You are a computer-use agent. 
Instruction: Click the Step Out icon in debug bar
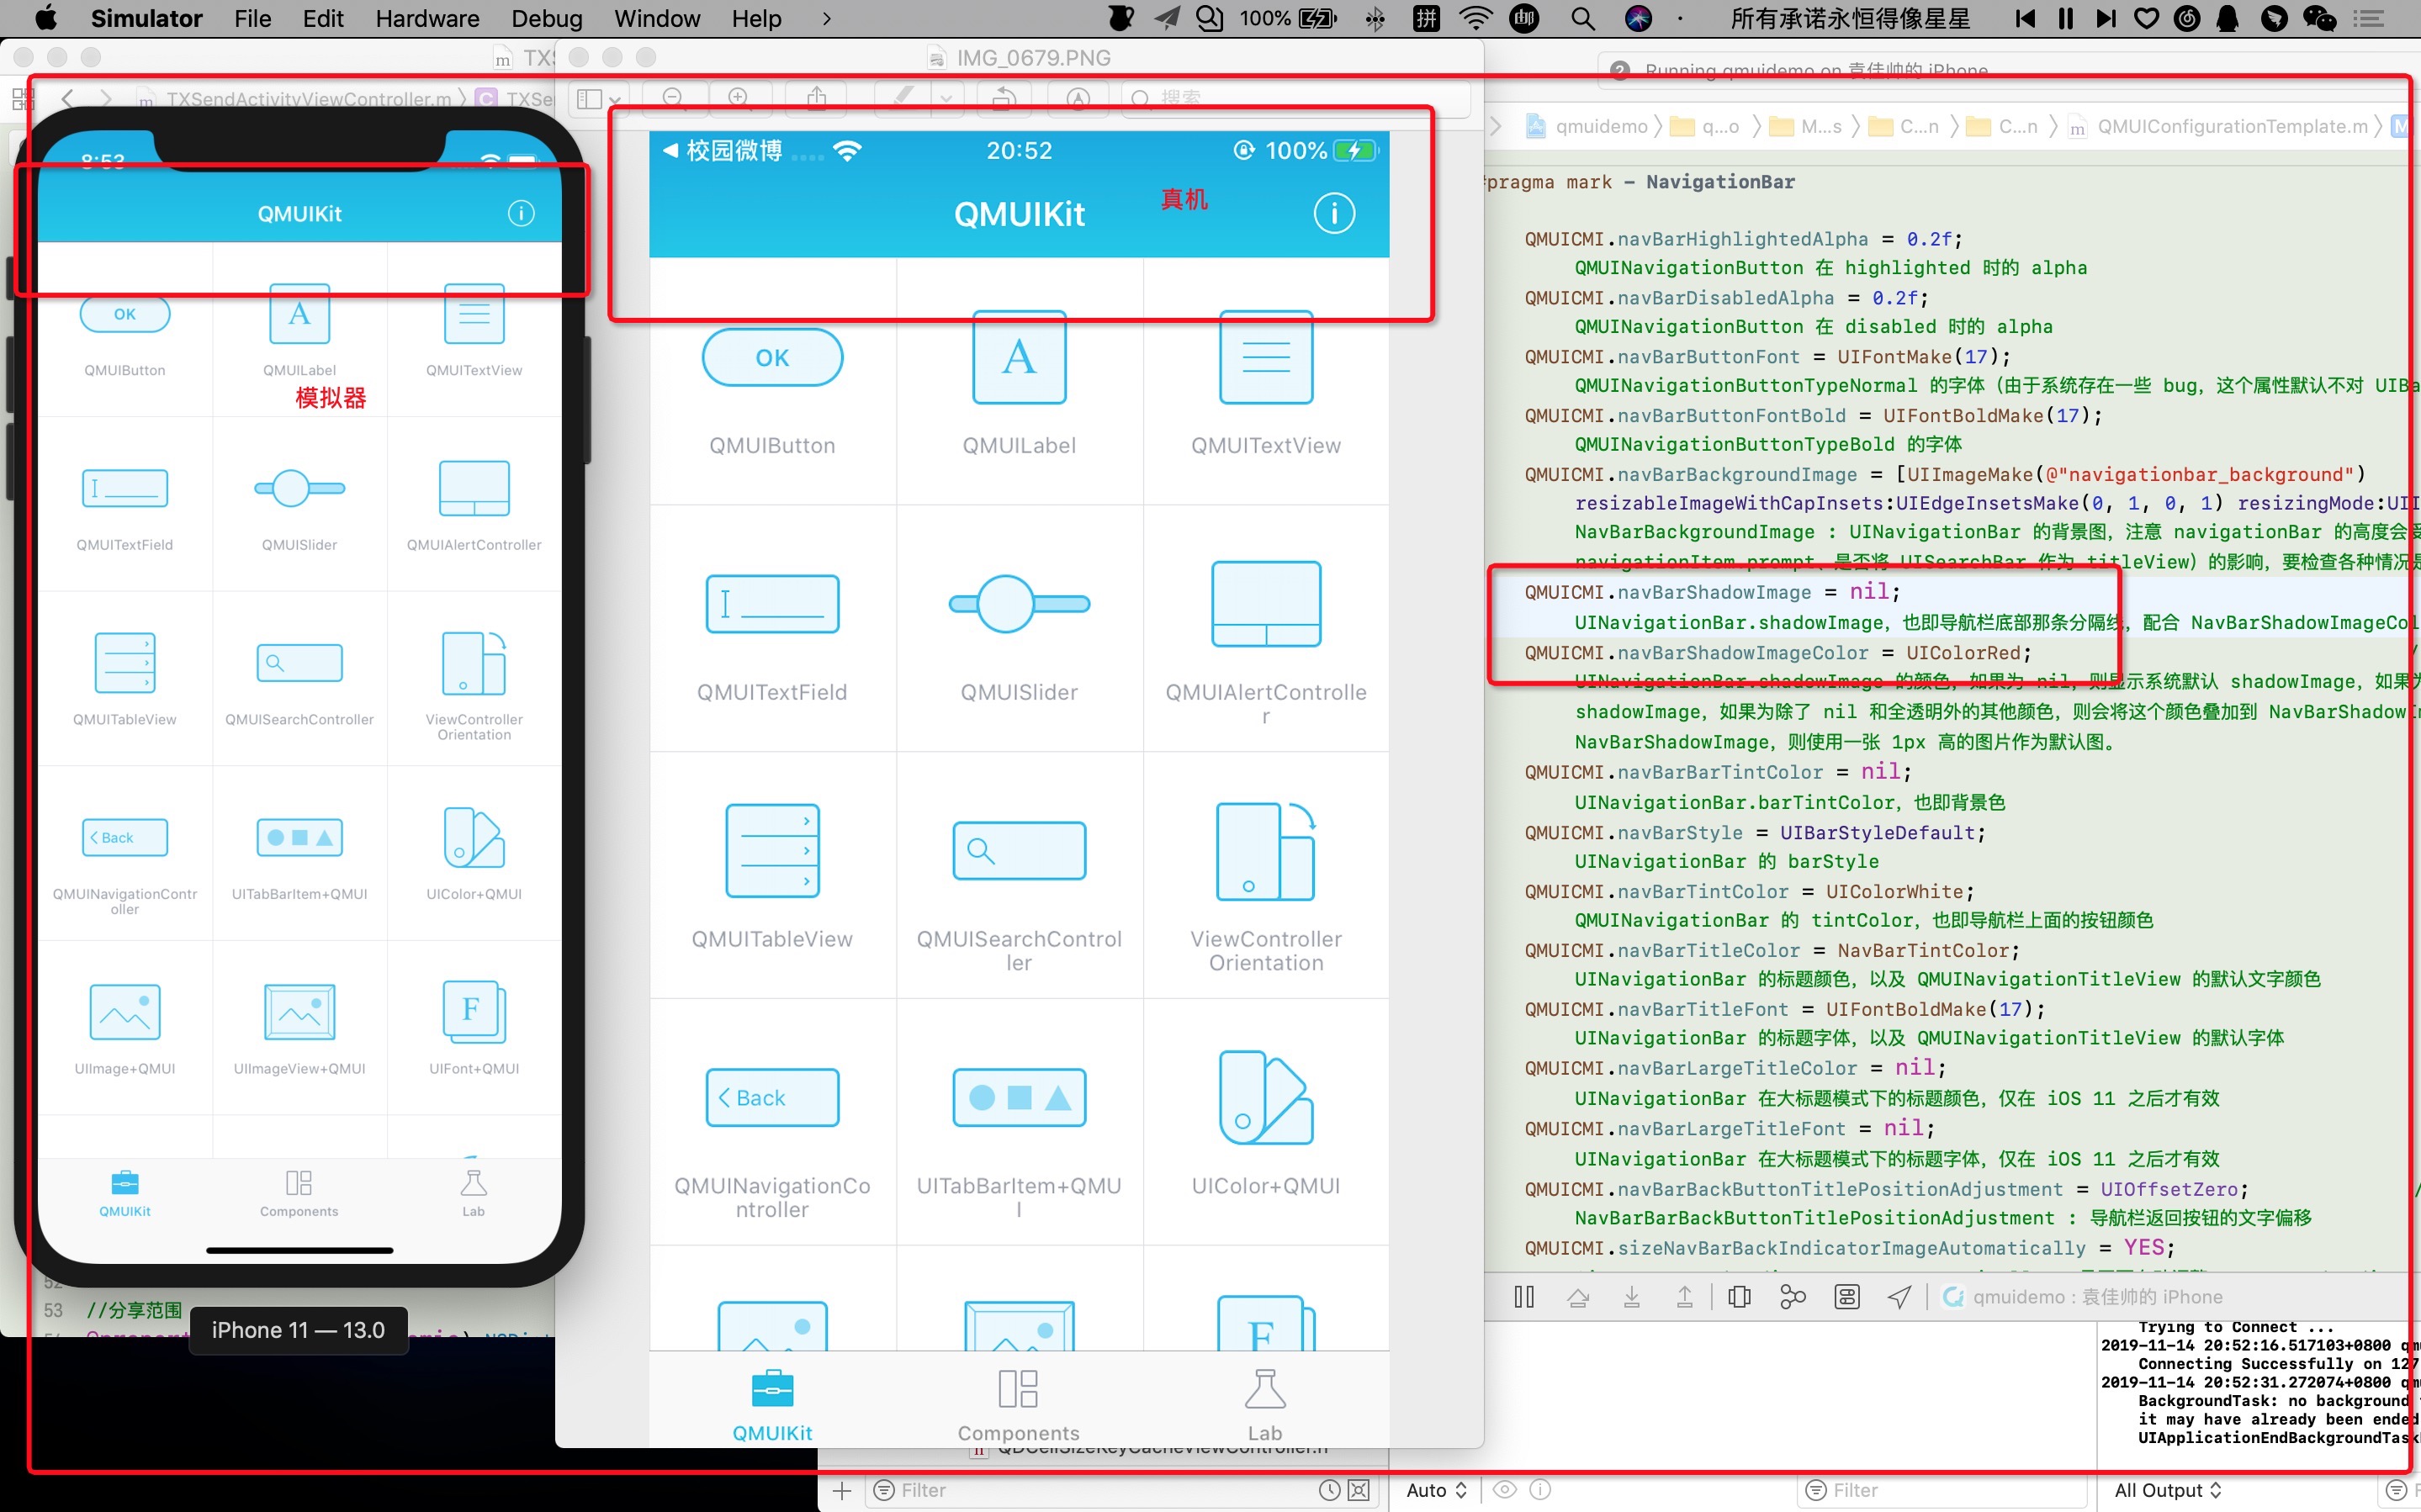[1685, 1297]
